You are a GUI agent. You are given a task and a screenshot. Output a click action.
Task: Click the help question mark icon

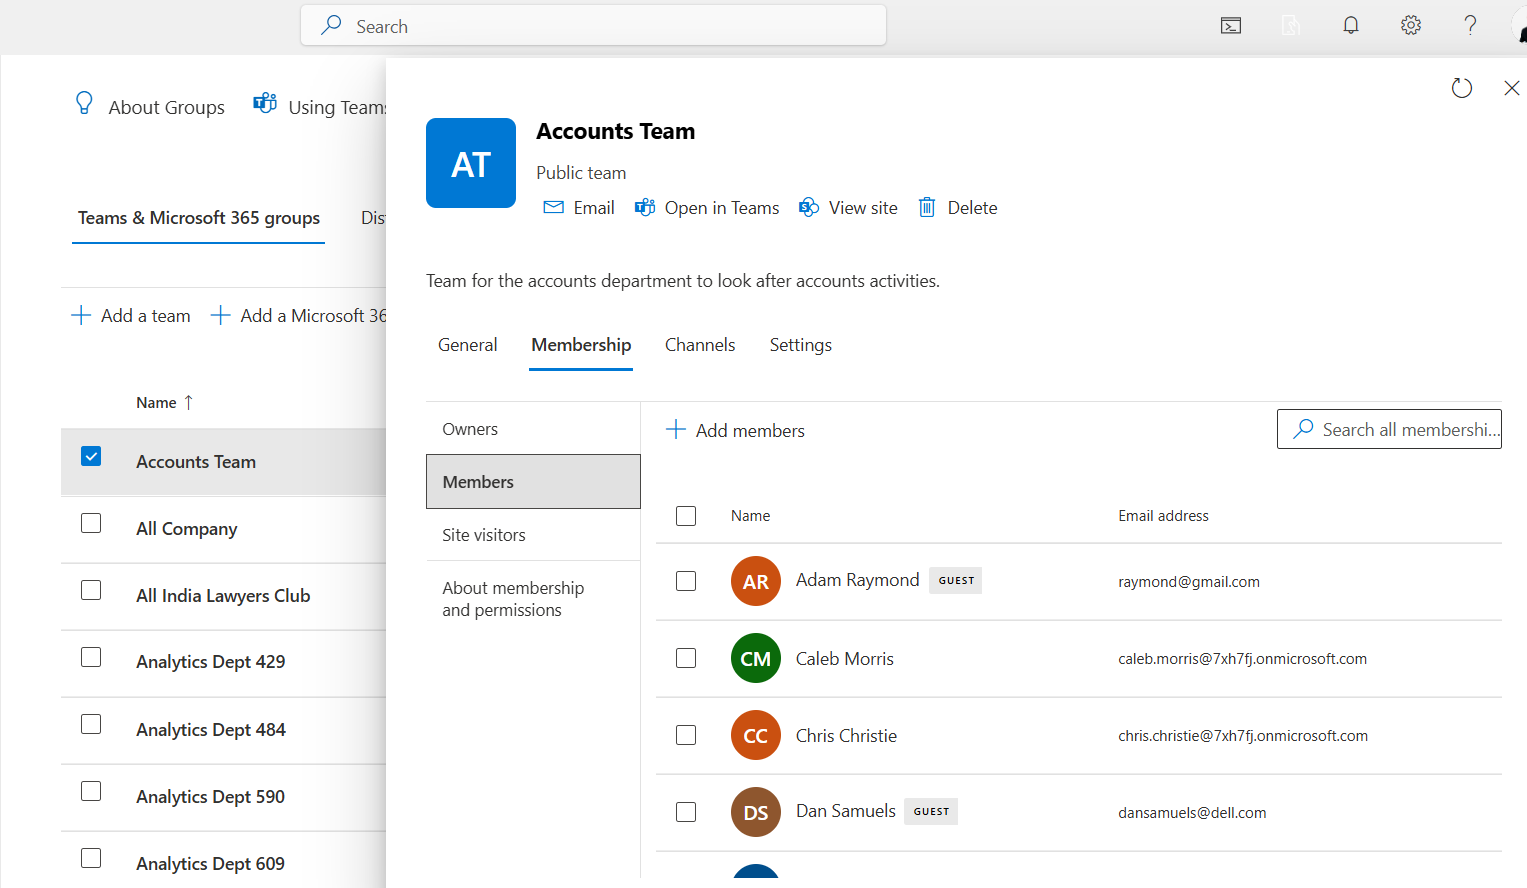[x=1470, y=26]
